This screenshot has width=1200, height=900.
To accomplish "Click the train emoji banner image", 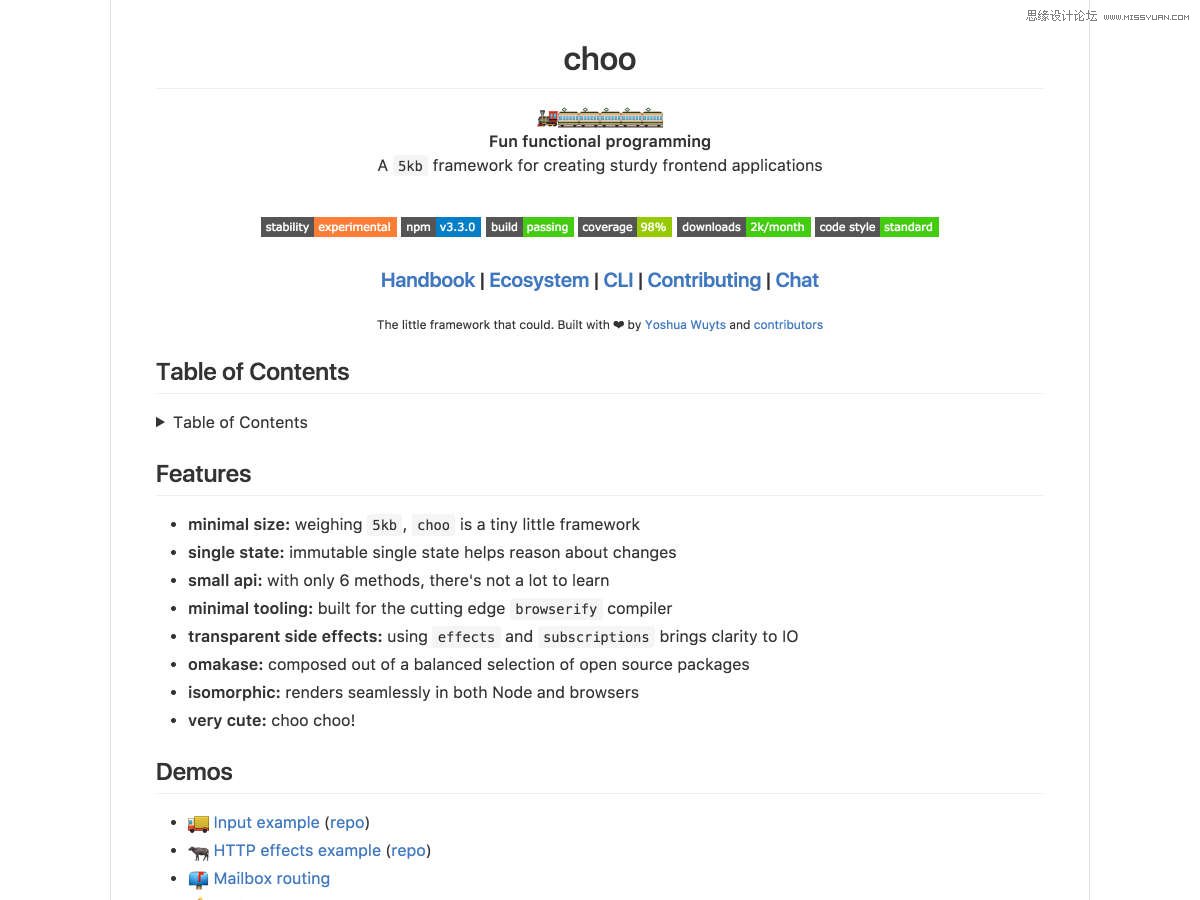I will tap(600, 117).
